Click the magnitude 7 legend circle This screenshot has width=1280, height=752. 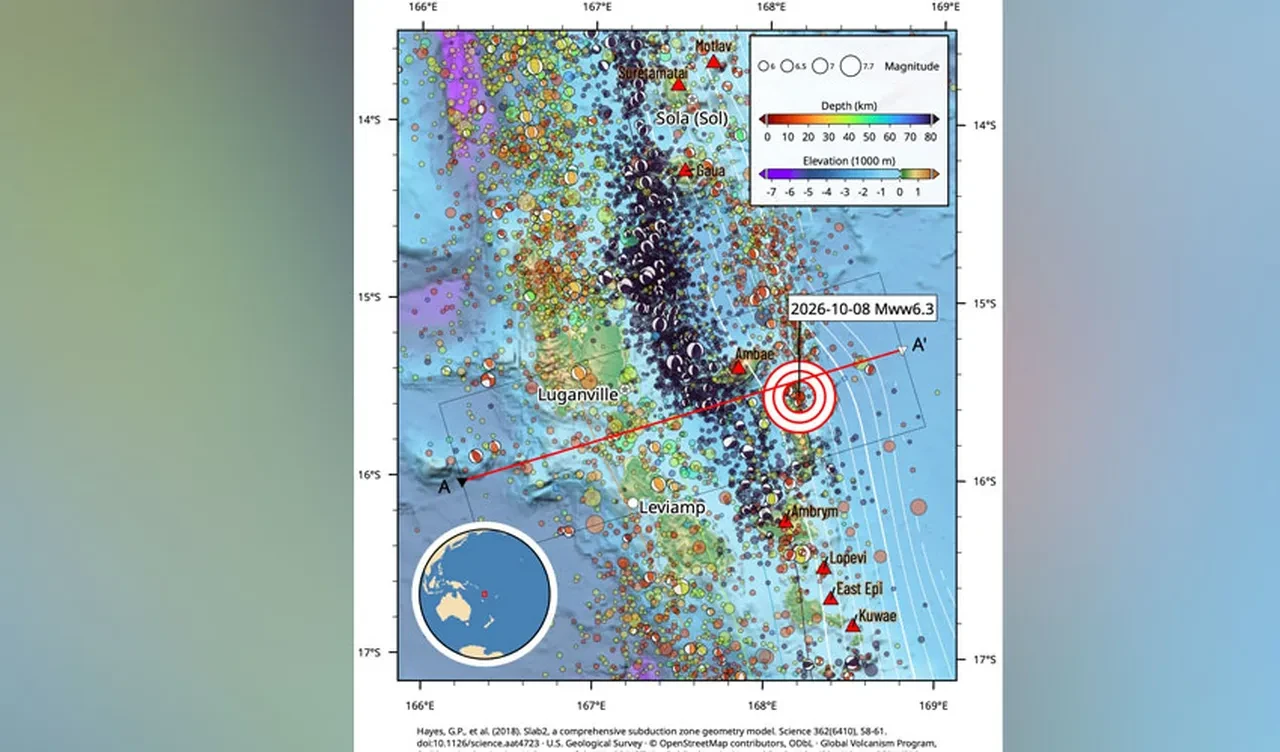[x=819, y=66]
